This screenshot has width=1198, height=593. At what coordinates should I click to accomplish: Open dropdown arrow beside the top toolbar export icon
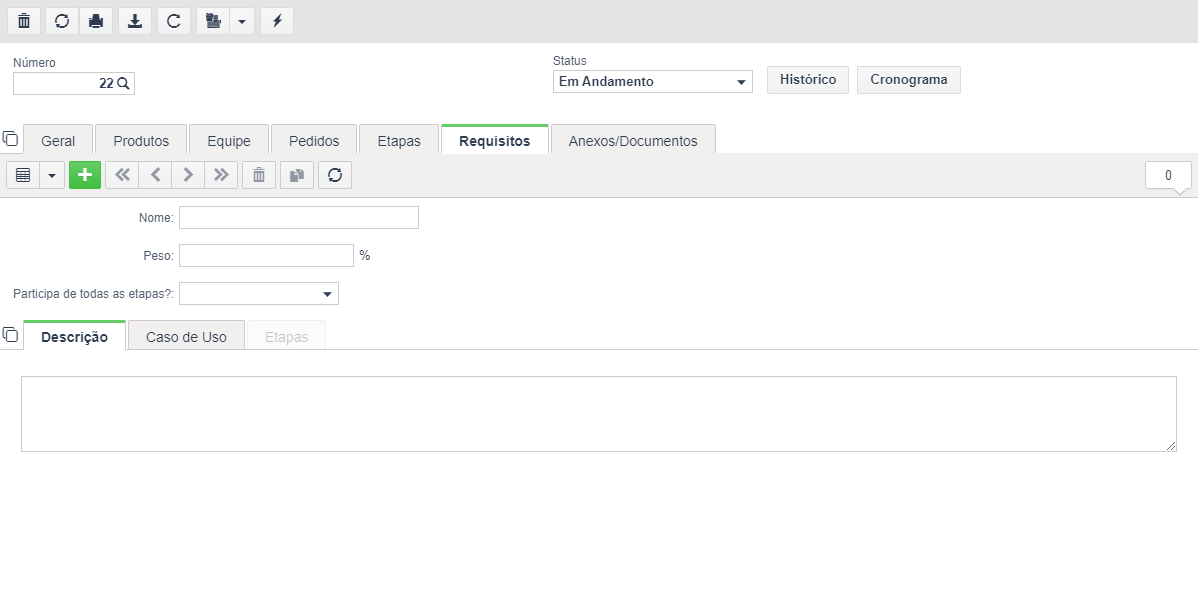(x=242, y=21)
